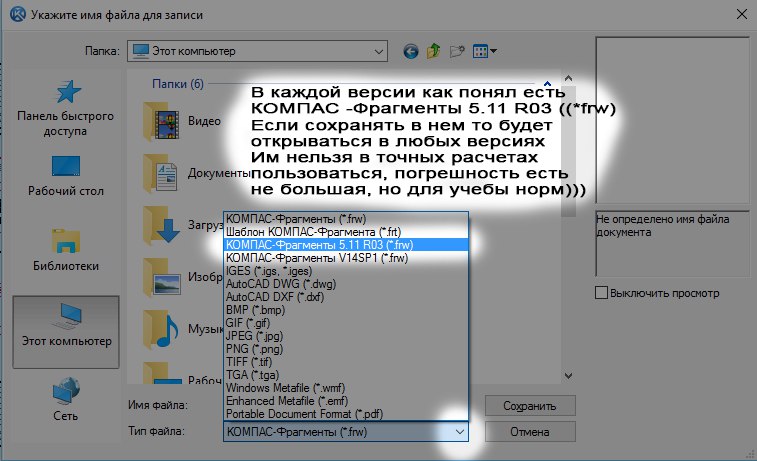Choose BMP (*.bmp) format
This screenshot has width=757, height=461.
[346, 310]
